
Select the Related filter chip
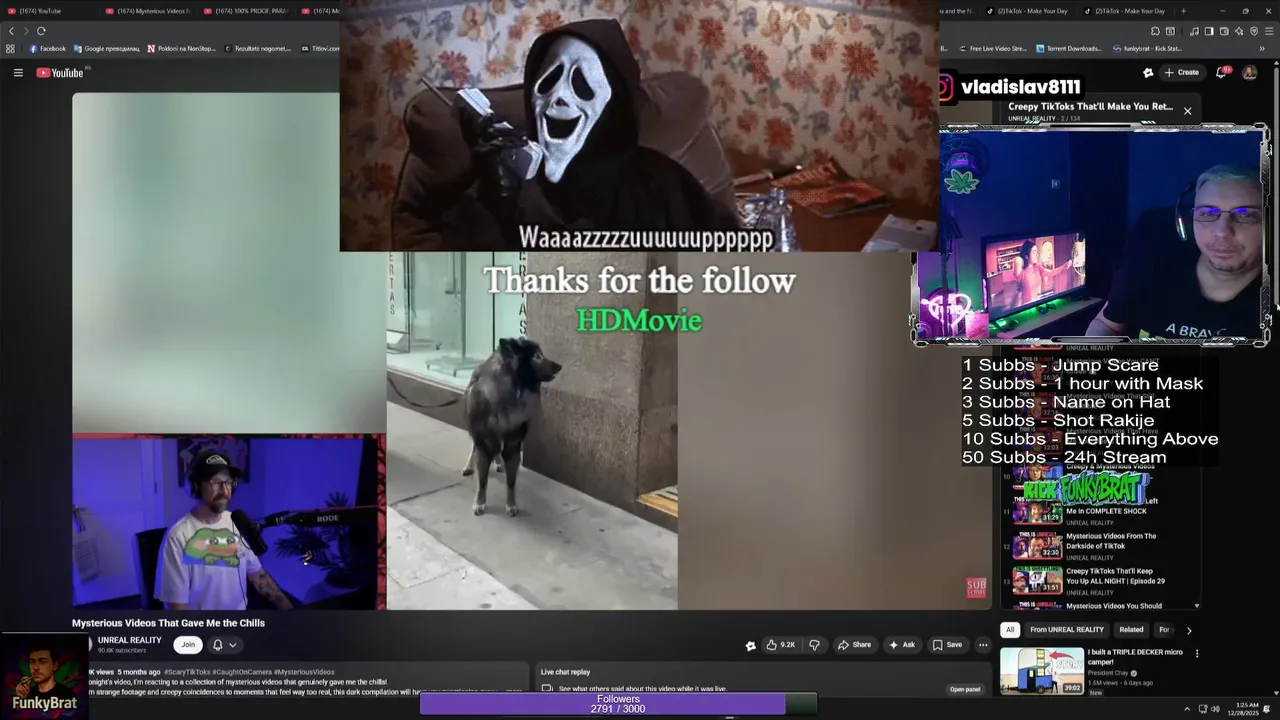pos(1131,630)
